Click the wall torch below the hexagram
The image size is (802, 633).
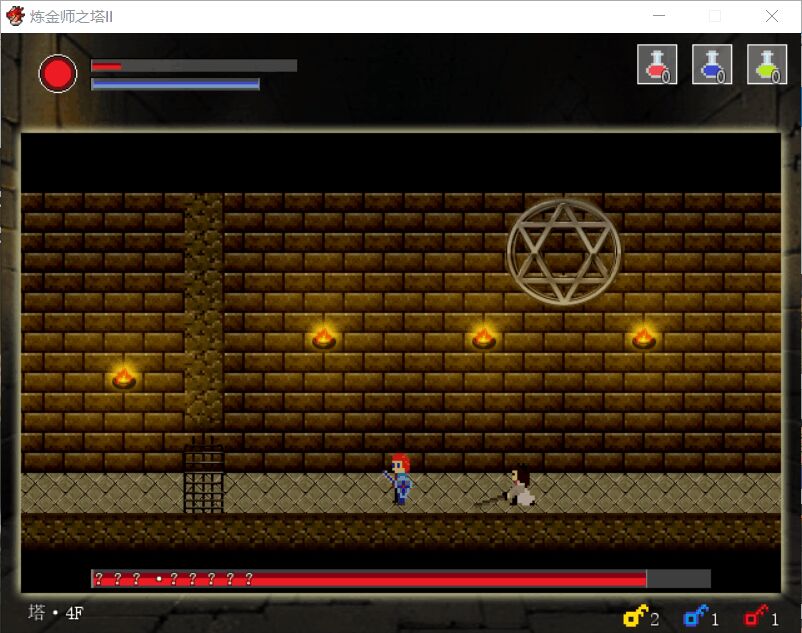[483, 337]
